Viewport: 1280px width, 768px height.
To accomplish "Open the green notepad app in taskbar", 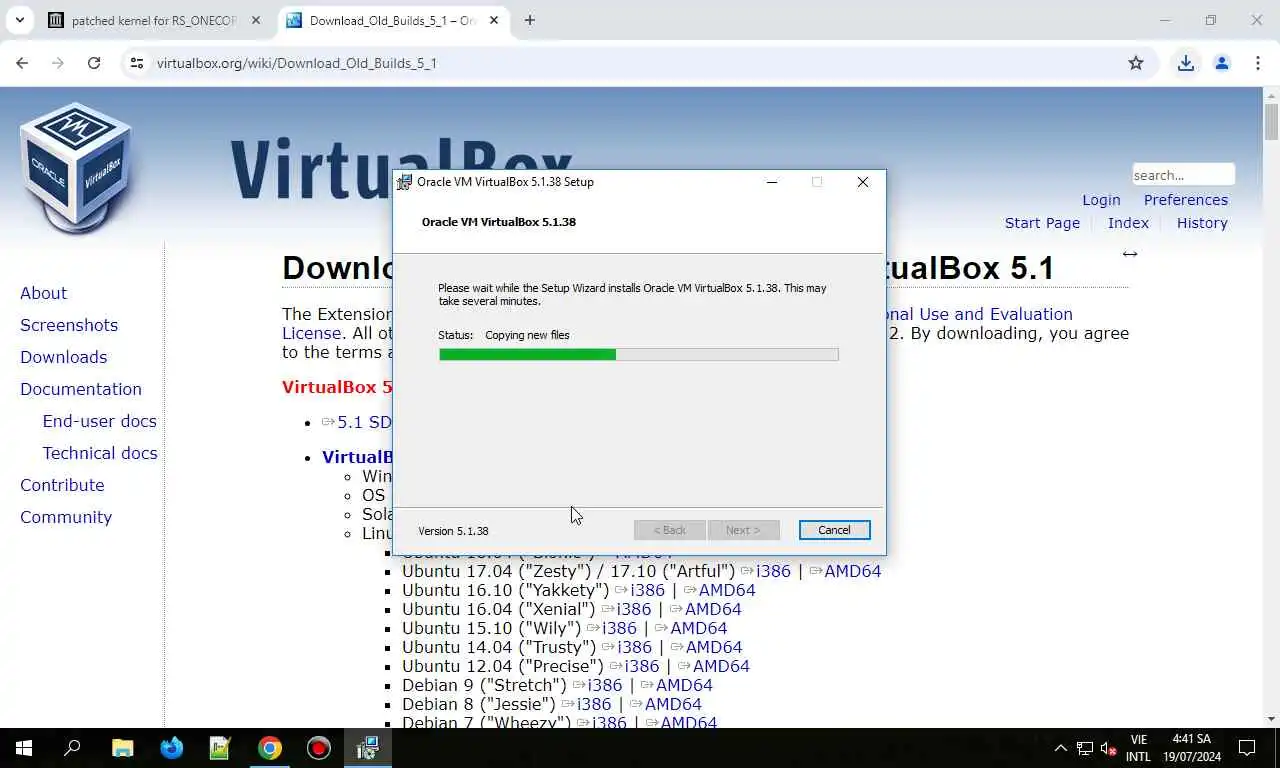I will click(x=220, y=748).
